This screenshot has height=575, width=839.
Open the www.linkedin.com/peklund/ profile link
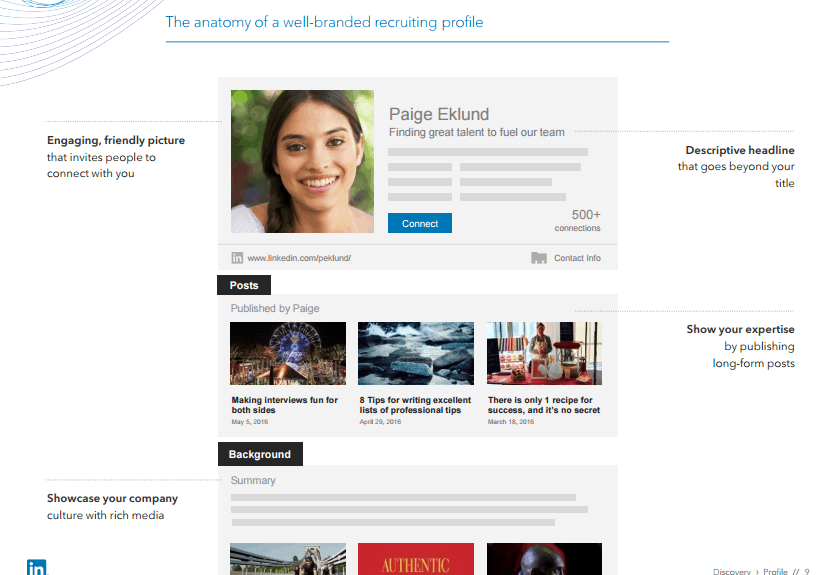[x=299, y=258]
